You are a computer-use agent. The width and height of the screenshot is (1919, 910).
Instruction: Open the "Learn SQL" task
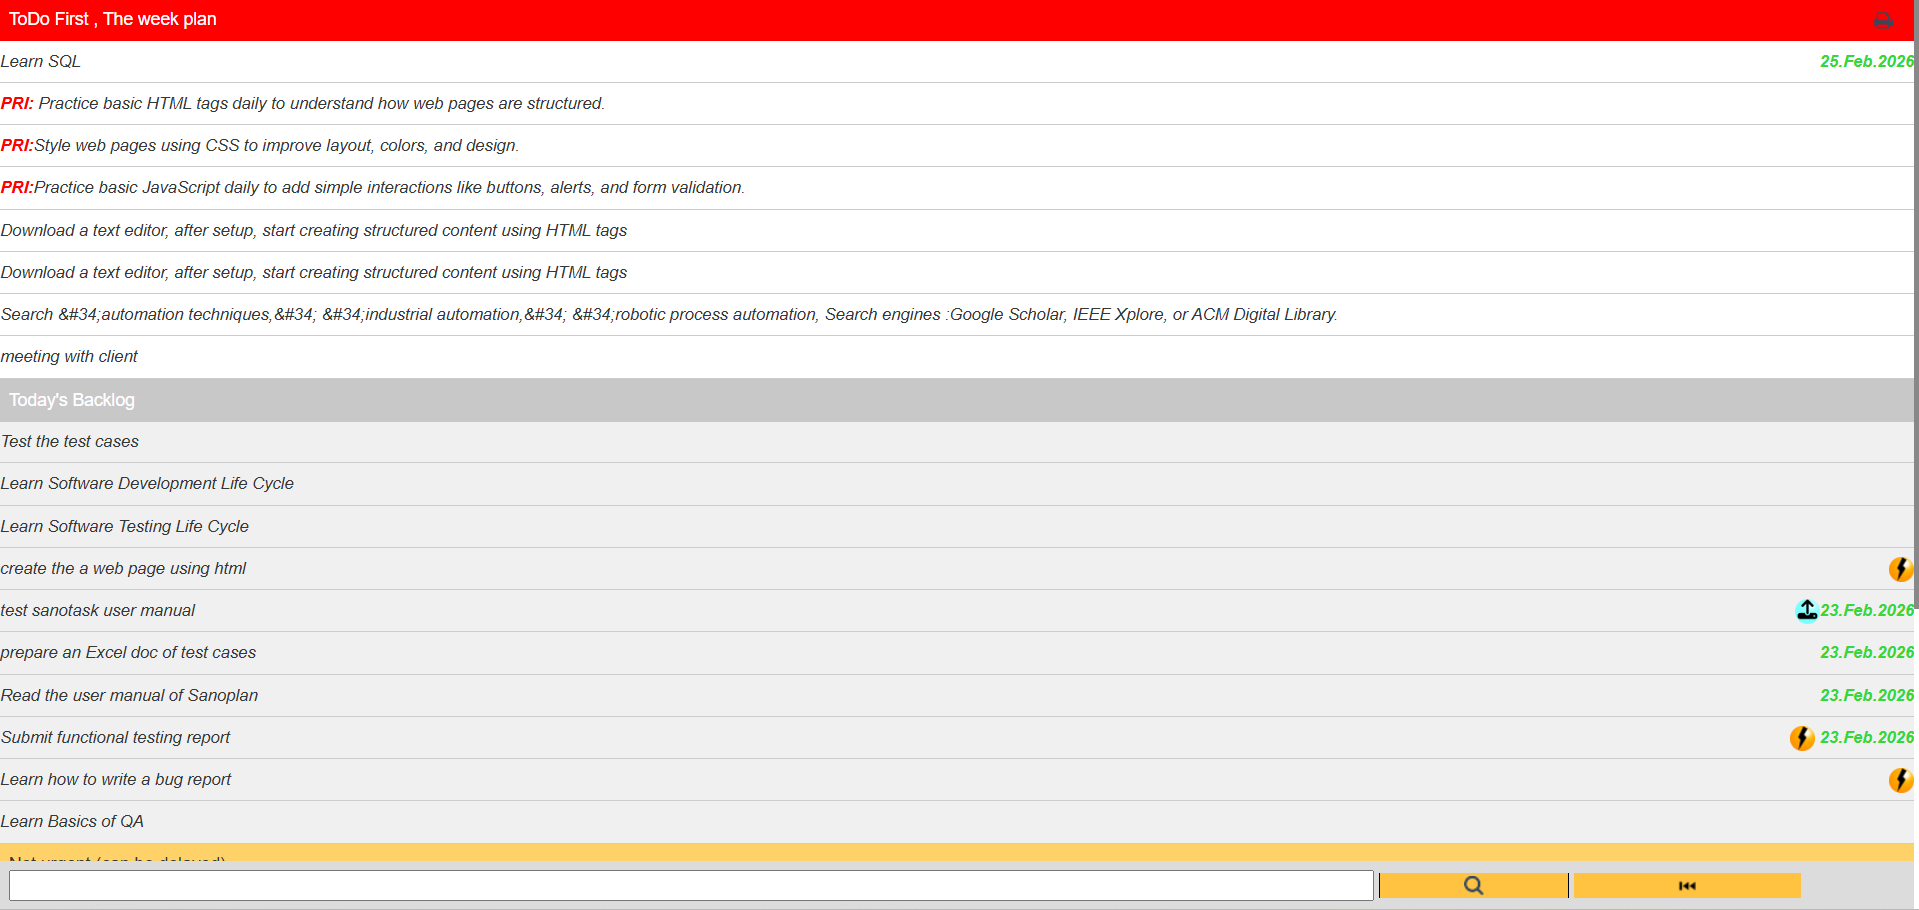coord(41,61)
